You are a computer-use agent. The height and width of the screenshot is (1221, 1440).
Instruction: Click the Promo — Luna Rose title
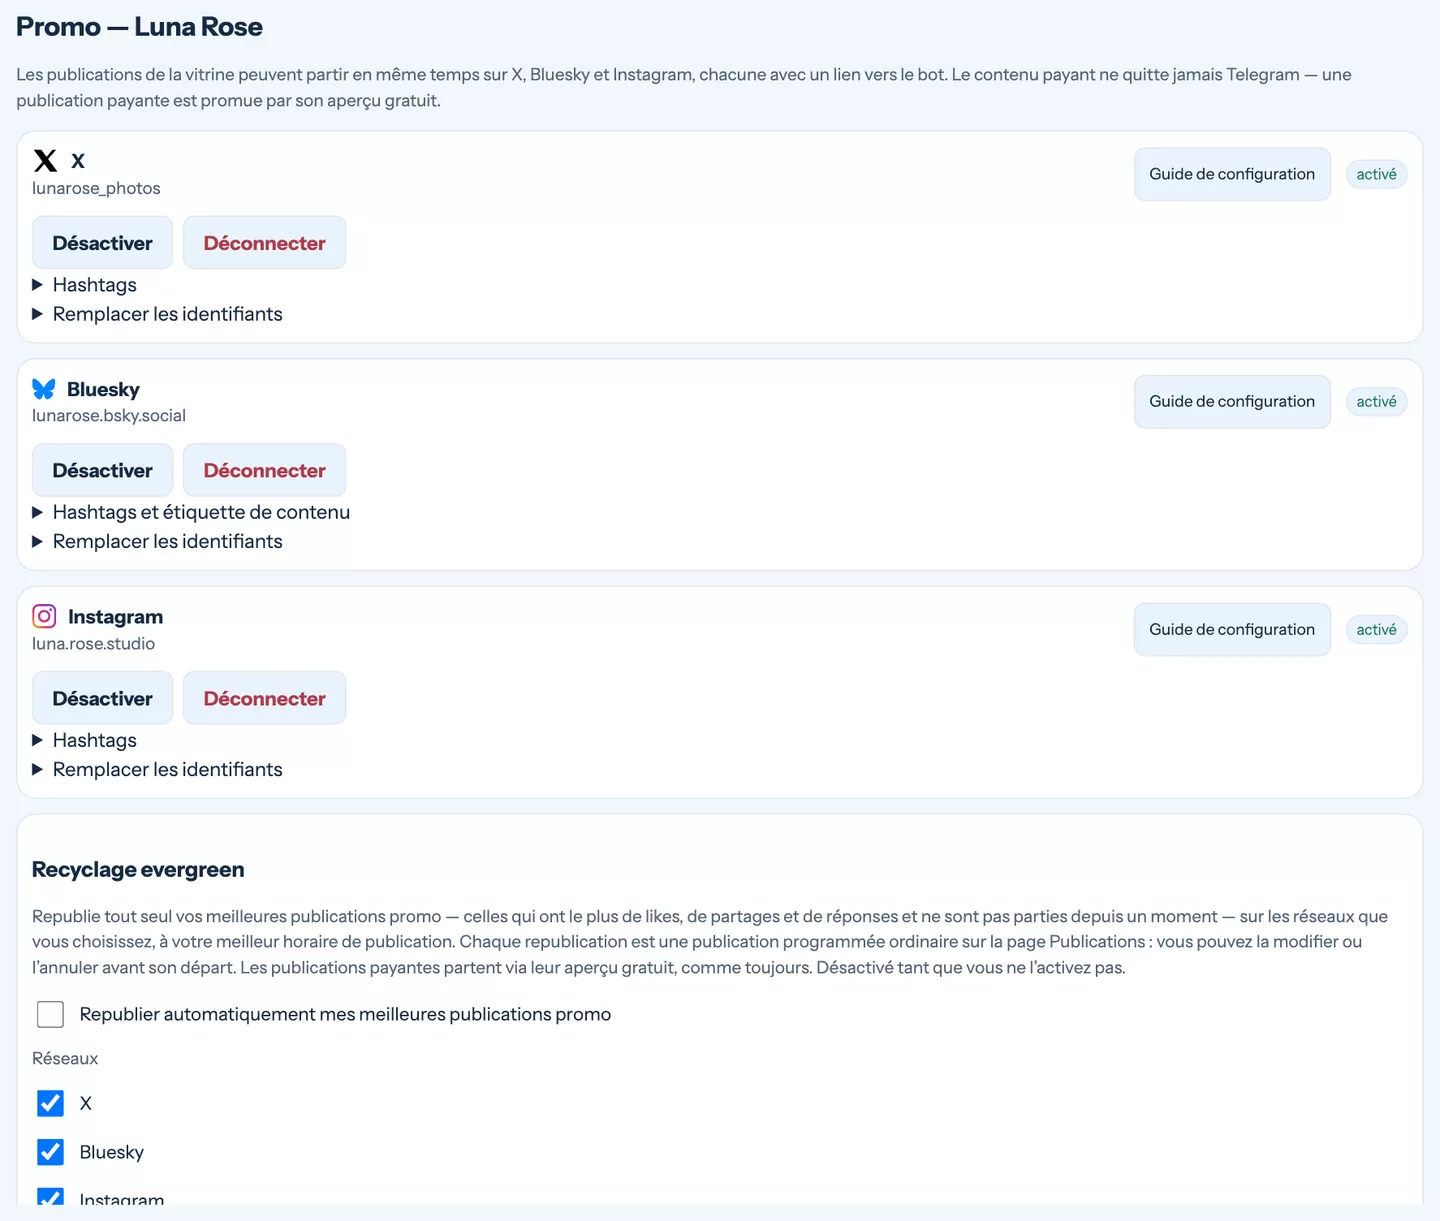pyautogui.click(x=139, y=27)
